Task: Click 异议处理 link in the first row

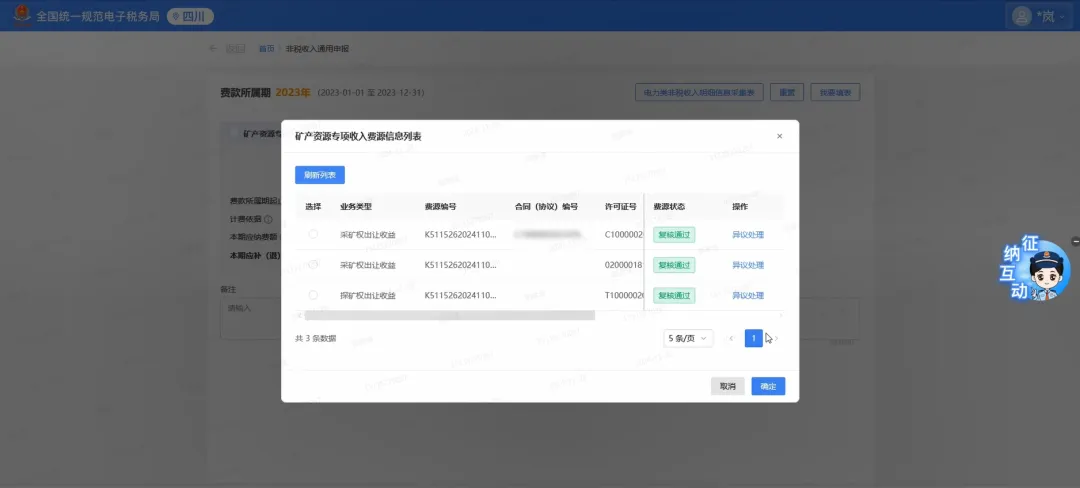Action: (747, 235)
